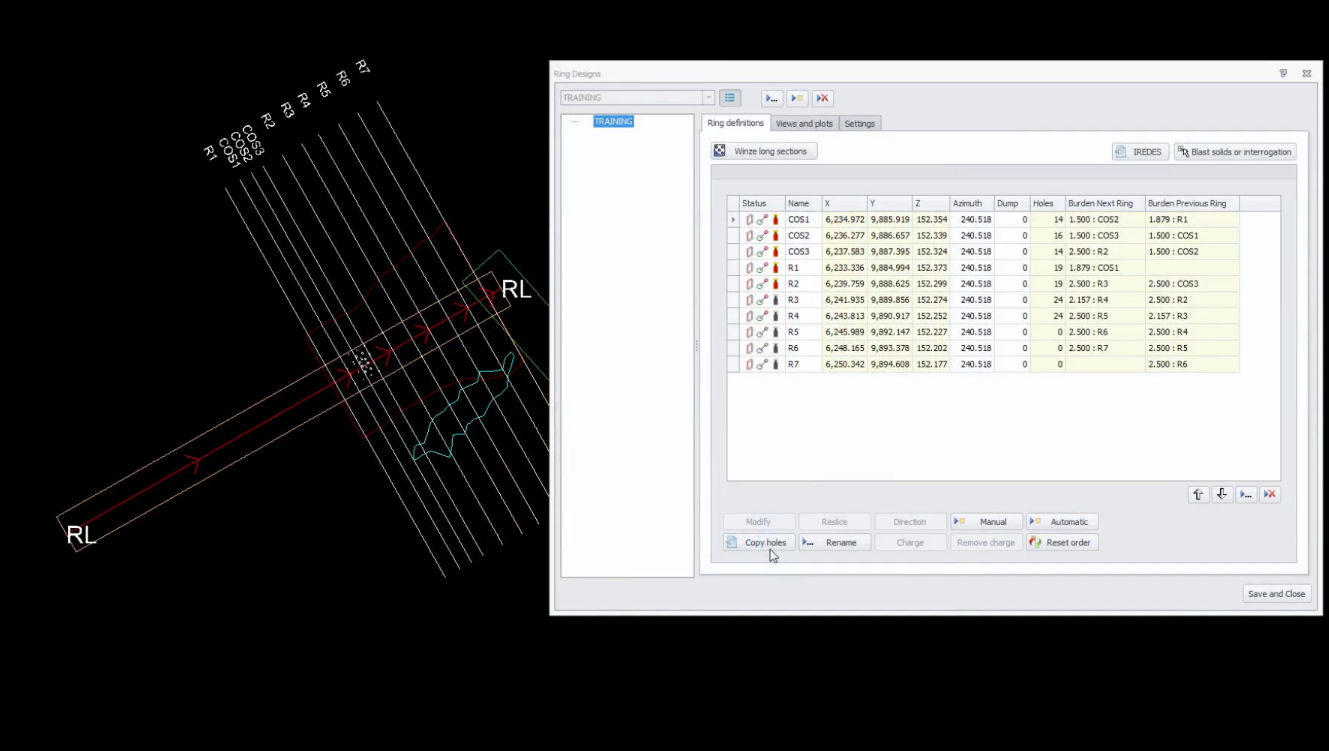Click the Dump column header

point(1011,203)
